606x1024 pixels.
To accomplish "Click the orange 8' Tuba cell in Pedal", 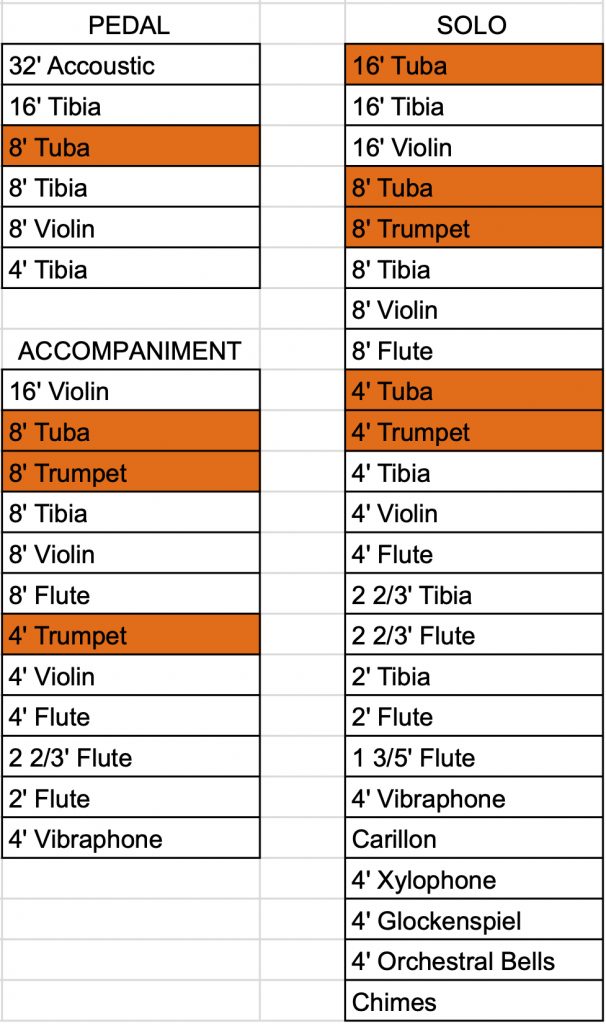I will [x=130, y=148].
